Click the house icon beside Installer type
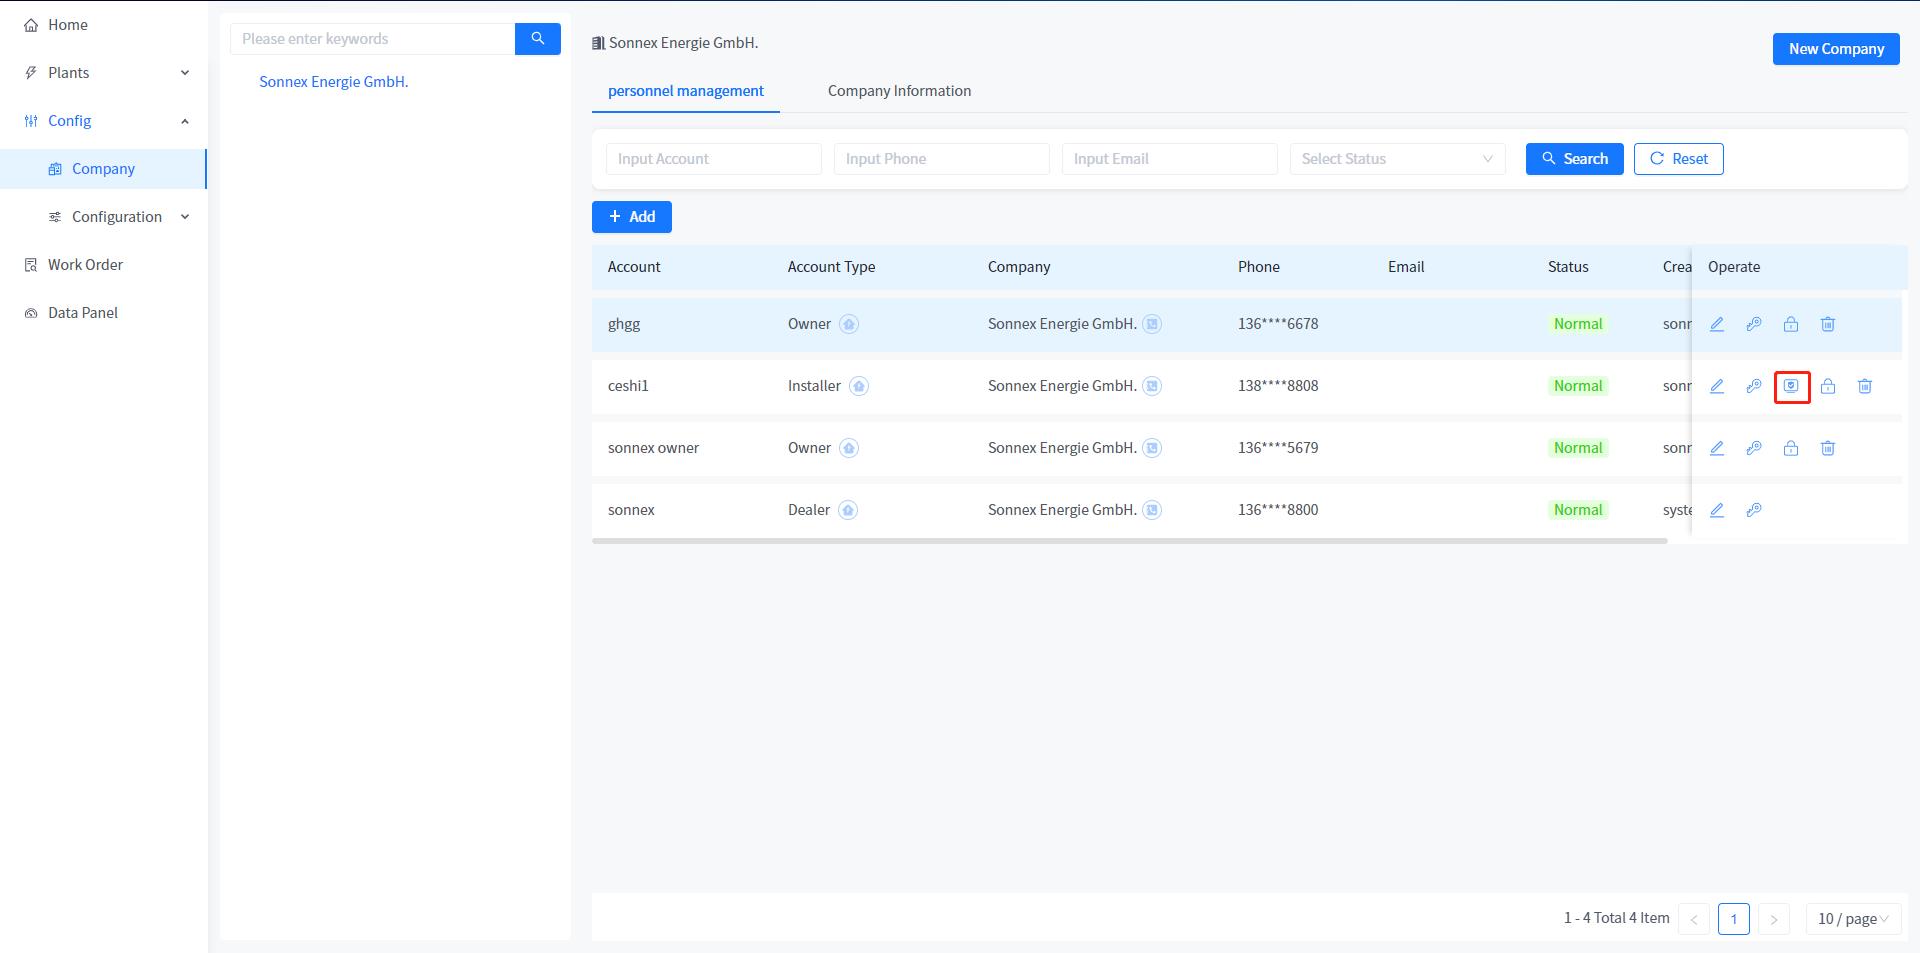 (859, 386)
